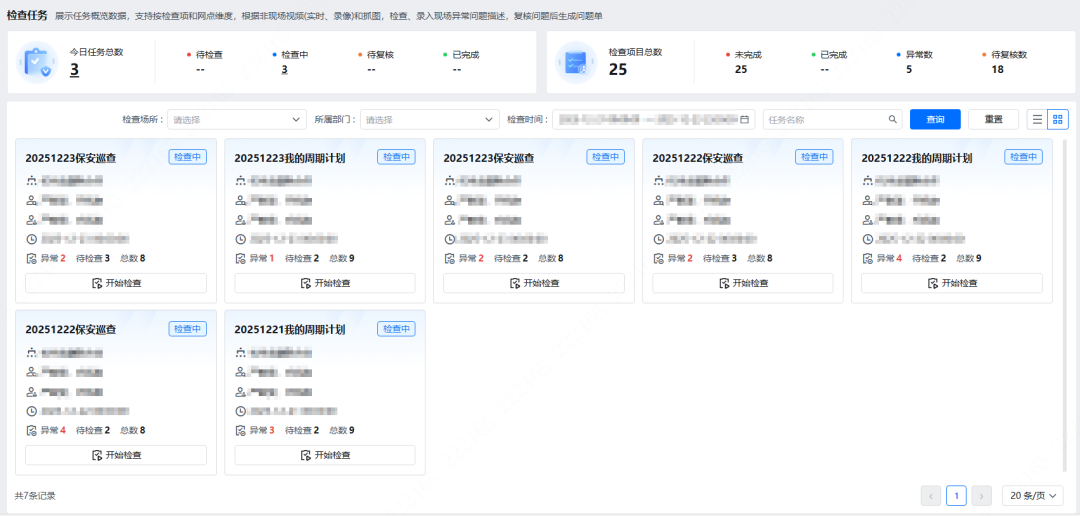Image resolution: width=1080 pixels, height=516 pixels.
Task: Click the 任务名称 search input field
Action: point(824,120)
